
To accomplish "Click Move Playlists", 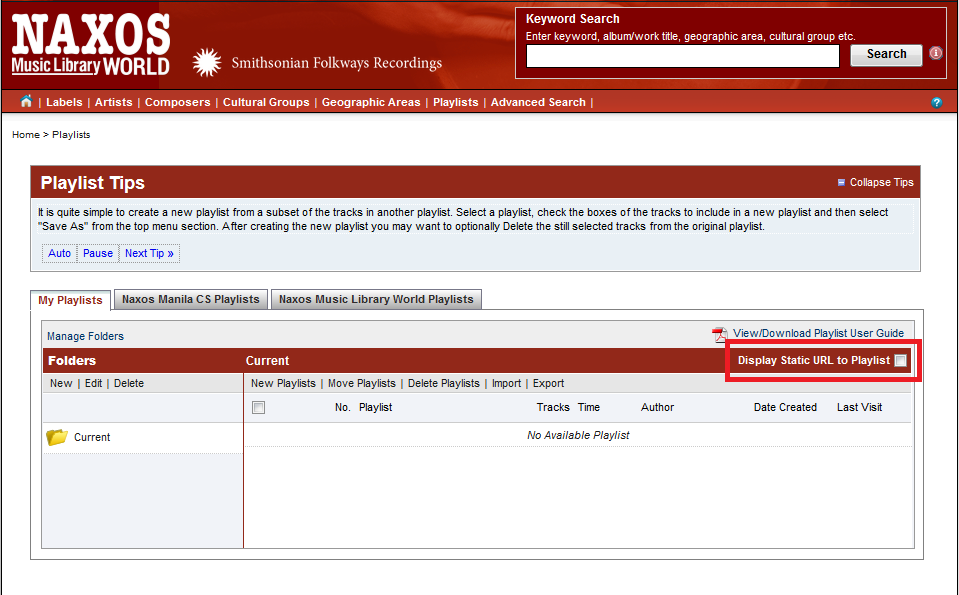I will pos(361,383).
